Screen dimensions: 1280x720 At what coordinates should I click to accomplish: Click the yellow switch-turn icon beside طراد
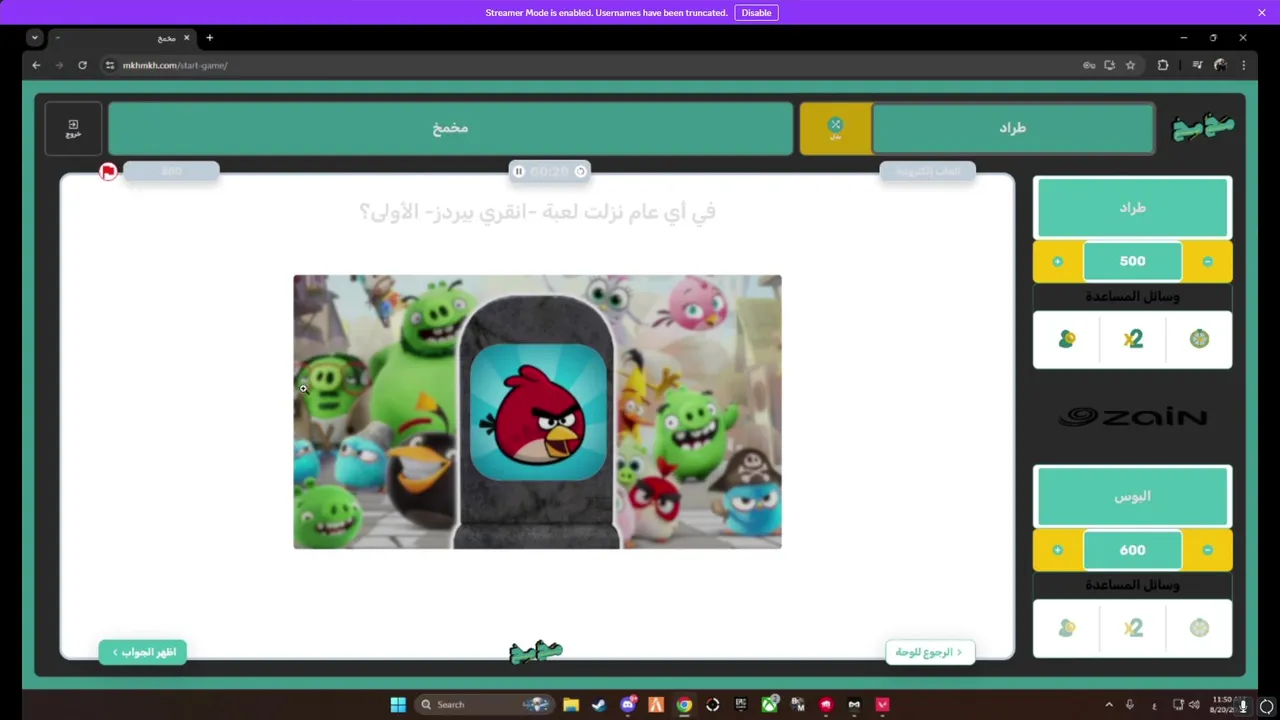tap(835, 128)
